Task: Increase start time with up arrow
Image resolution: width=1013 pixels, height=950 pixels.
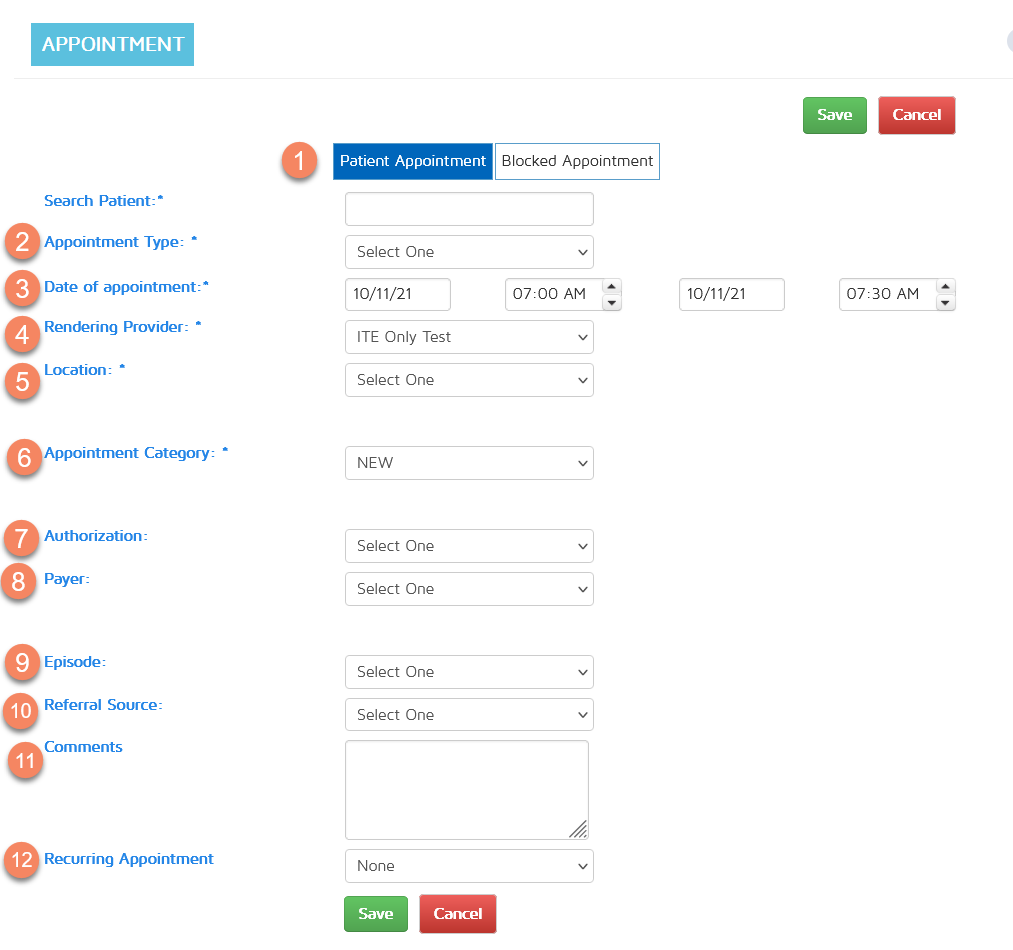Action: point(613,286)
